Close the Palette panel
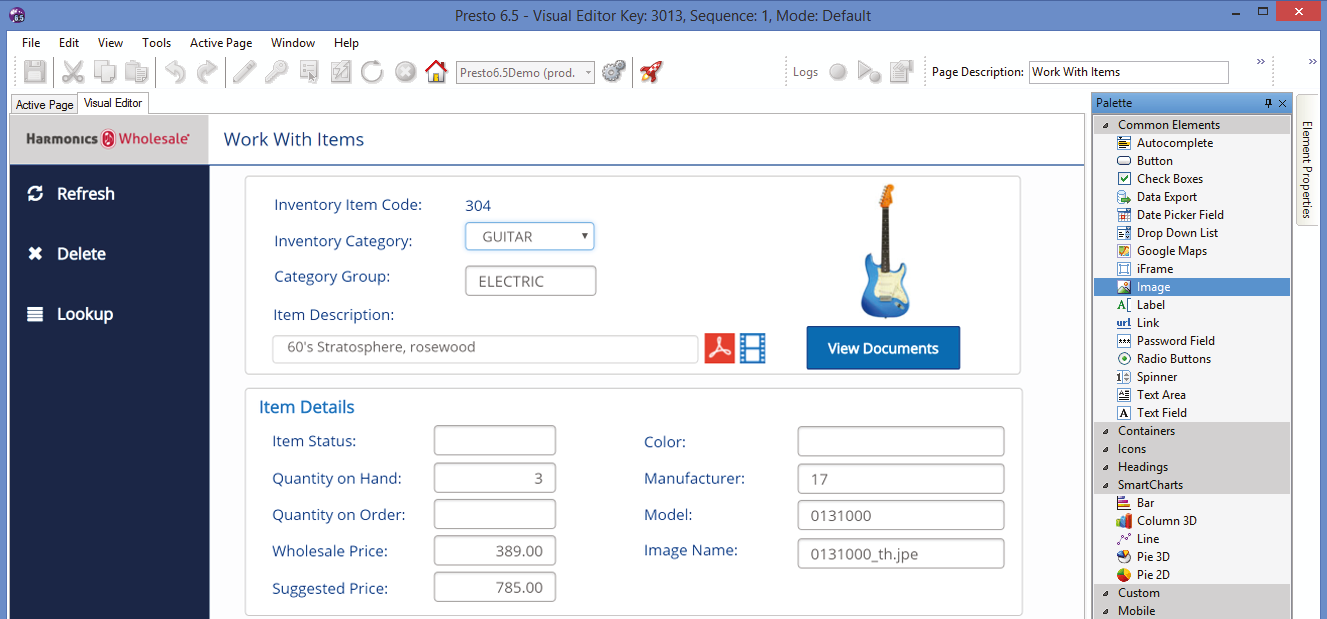Viewport: 1327px width, 619px height. [x=1283, y=103]
